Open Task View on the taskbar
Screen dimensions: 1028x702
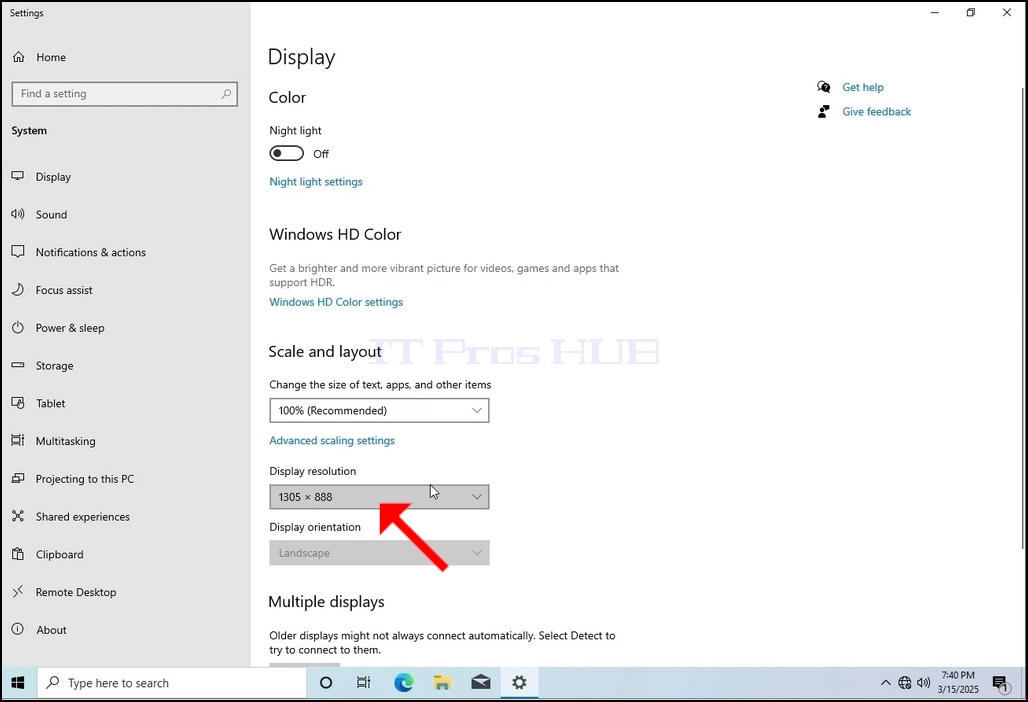363,683
